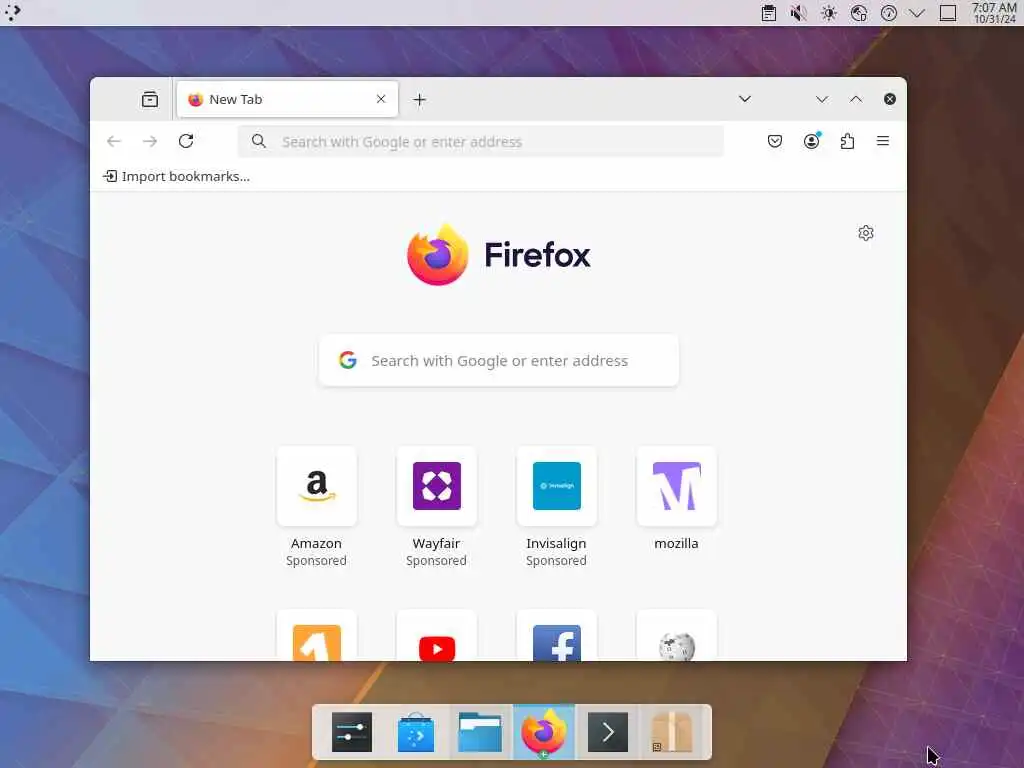The height and width of the screenshot is (768, 1024).
Task: Launch Konsole terminal from the dock
Action: (x=608, y=732)
